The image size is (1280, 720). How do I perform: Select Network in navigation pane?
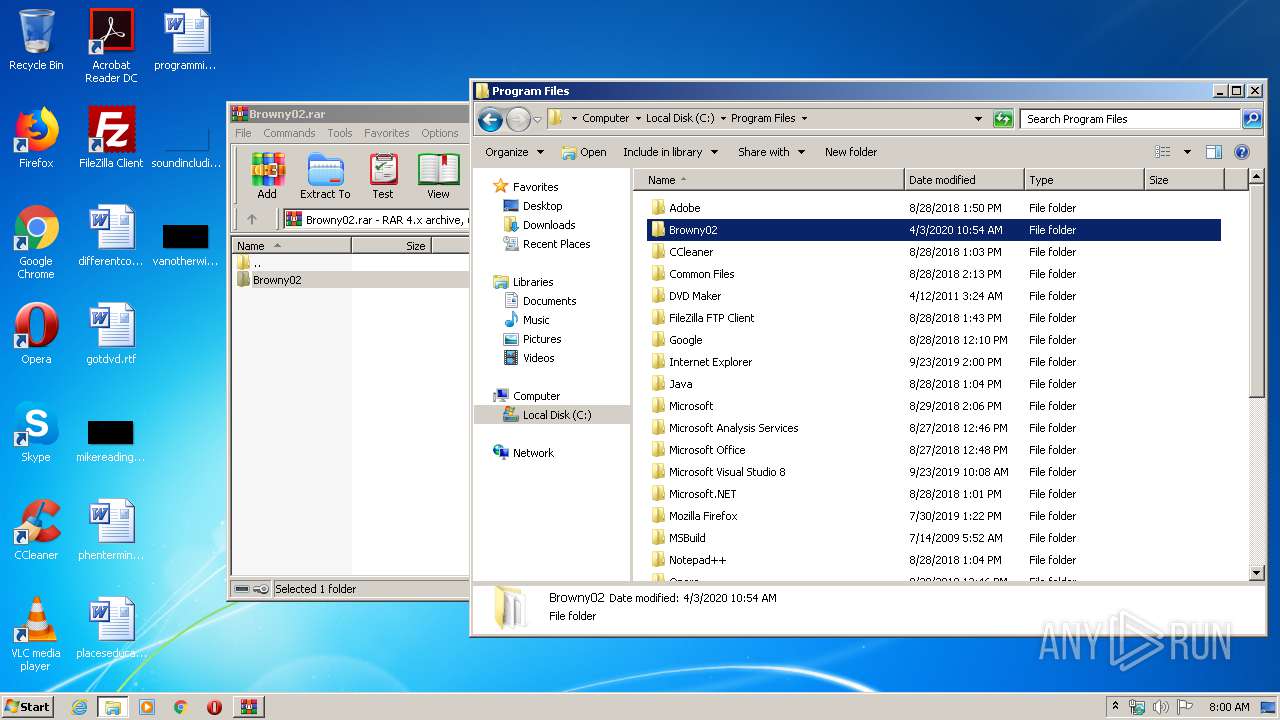(533, 453)
